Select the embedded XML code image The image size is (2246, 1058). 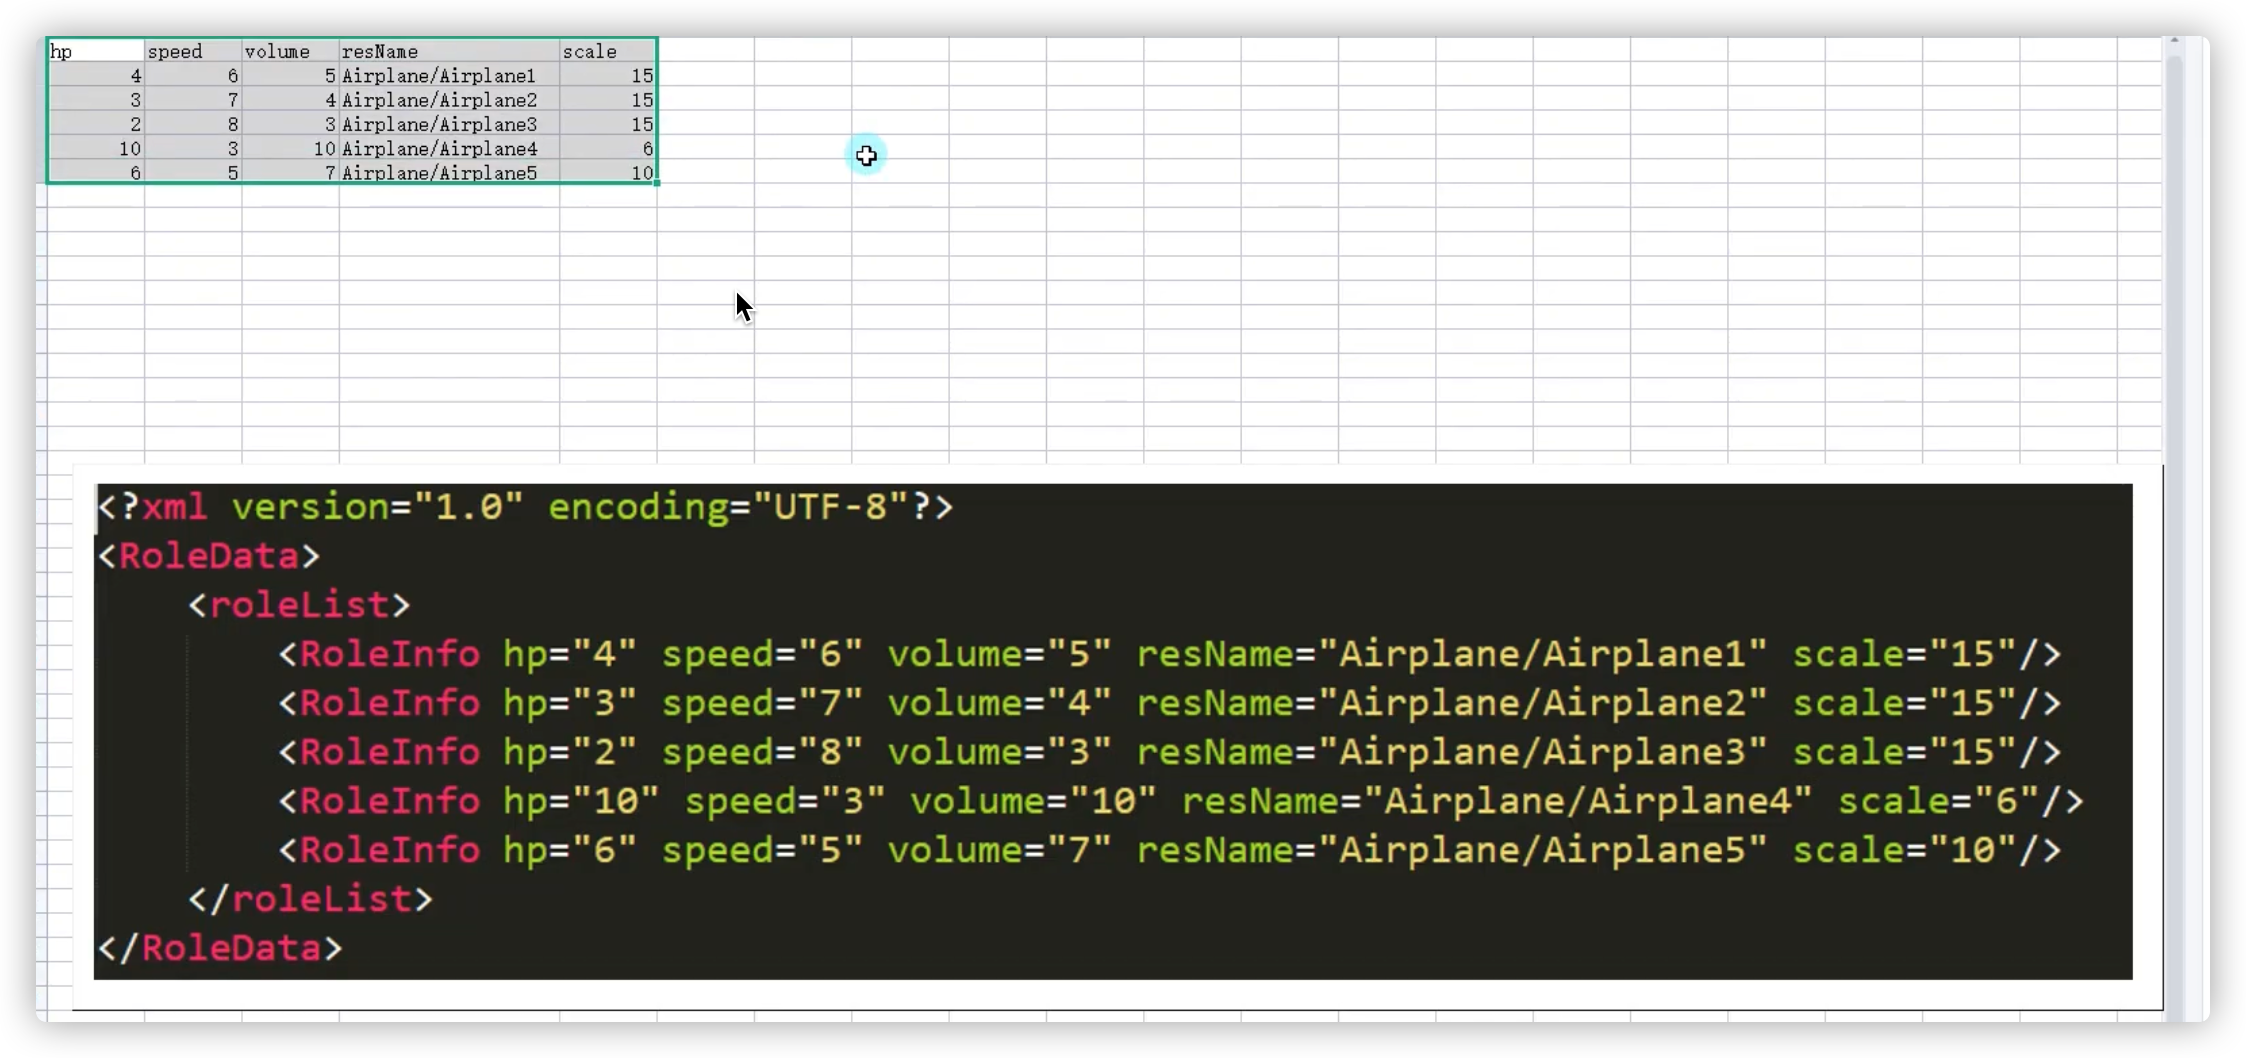(x=1117, y=737)
